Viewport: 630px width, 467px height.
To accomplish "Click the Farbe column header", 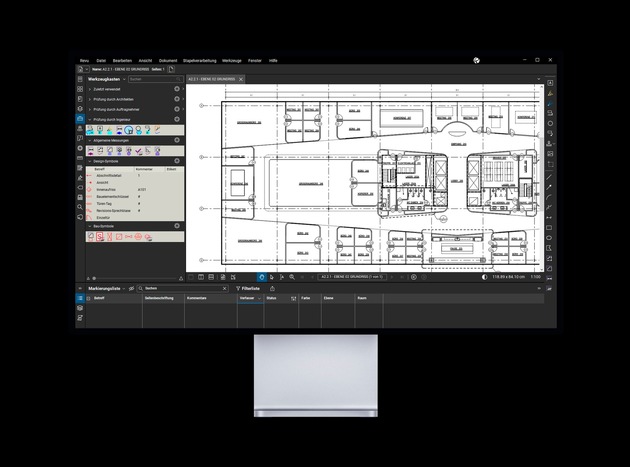I will (x=306, y=298).
